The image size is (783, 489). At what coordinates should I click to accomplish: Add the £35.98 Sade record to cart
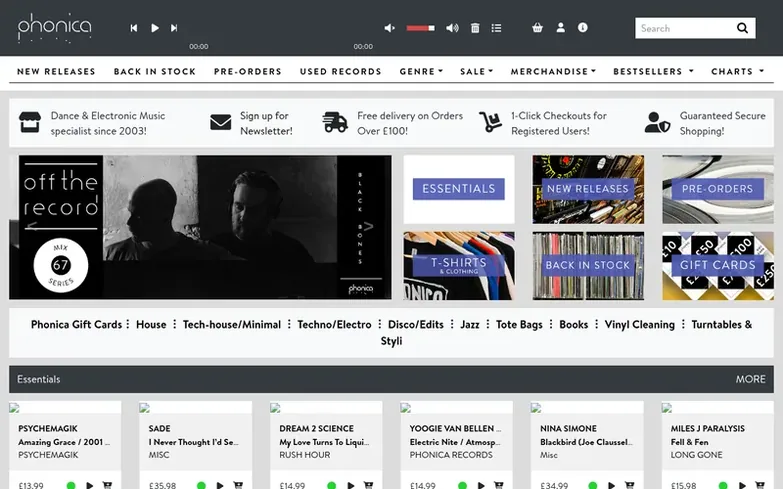coord(238,485)
